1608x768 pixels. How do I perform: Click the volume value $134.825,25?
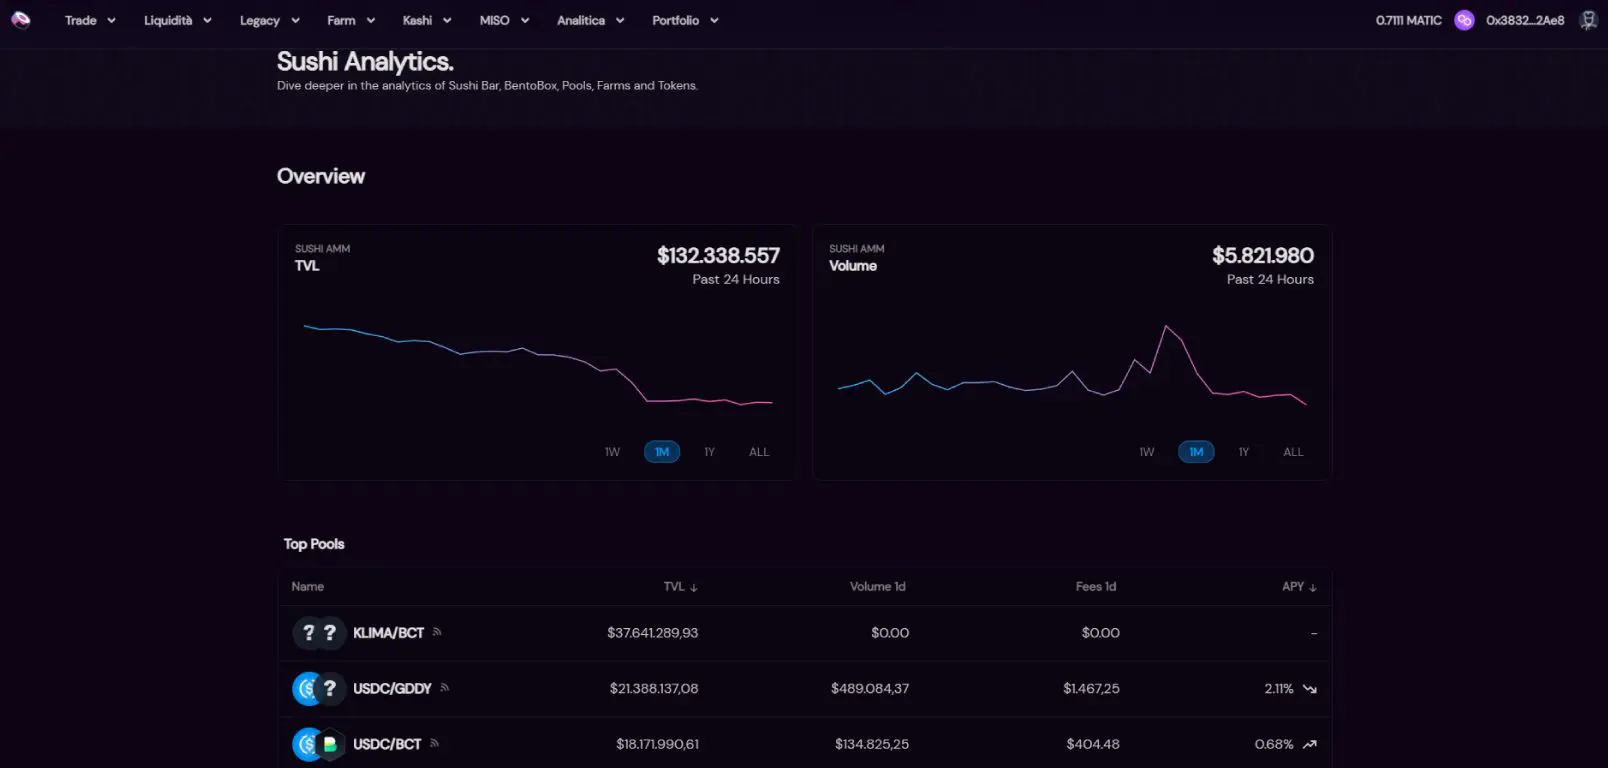click(872, 744)
